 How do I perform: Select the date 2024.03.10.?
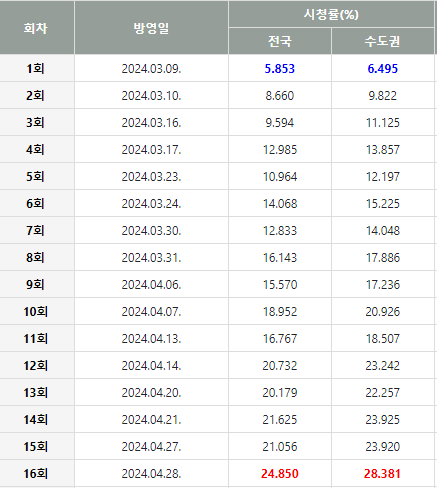tap(151, 96)
